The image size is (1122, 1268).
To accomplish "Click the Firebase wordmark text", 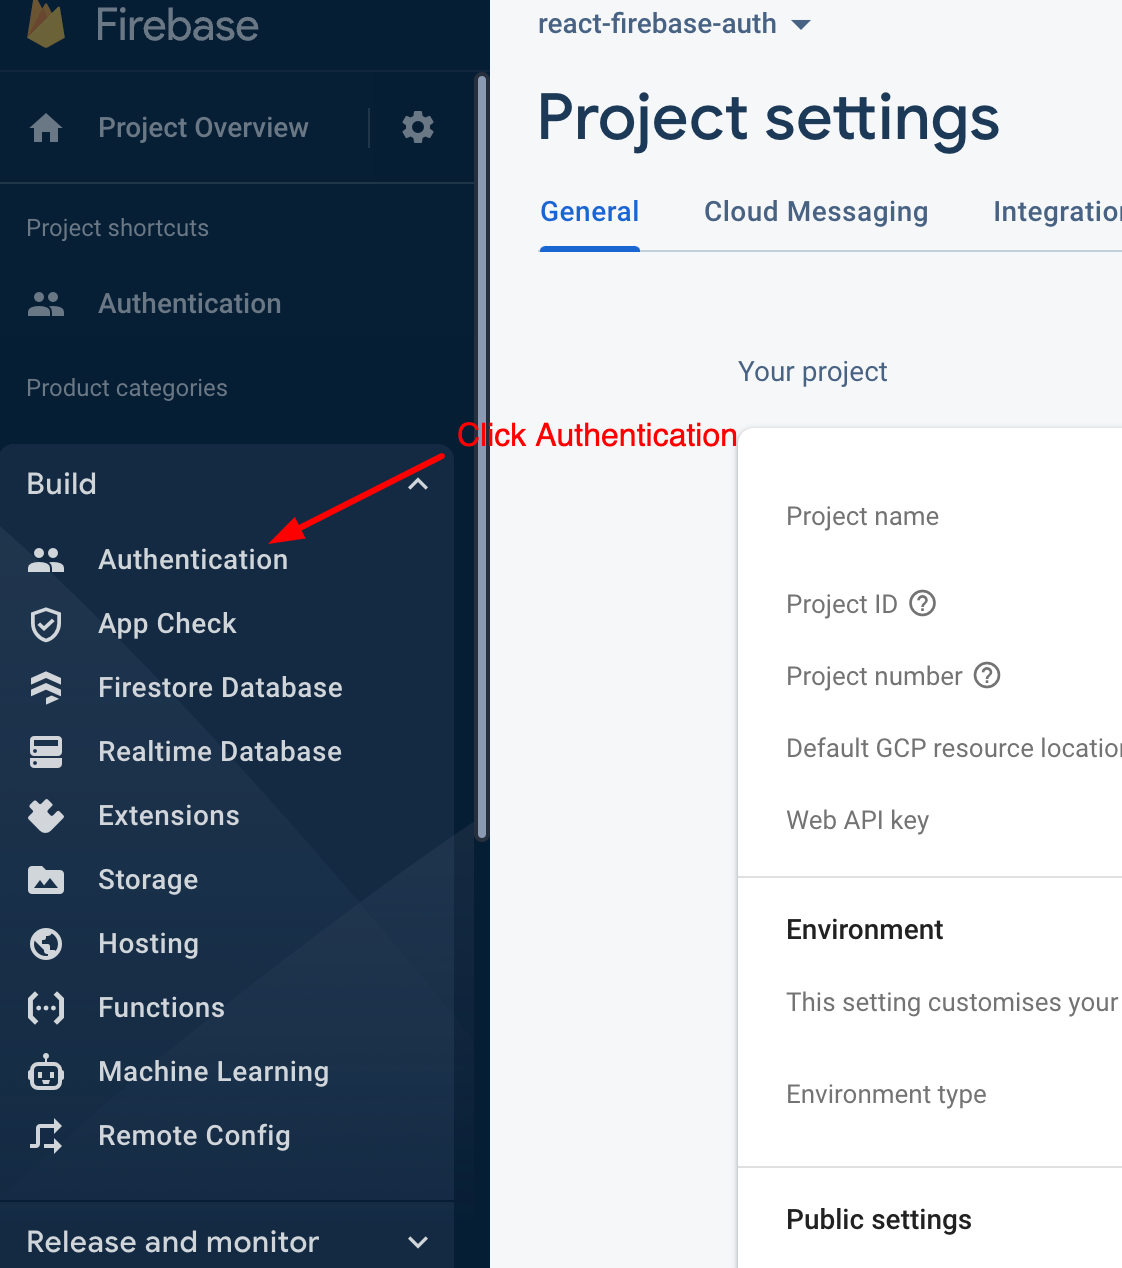I will point(177,25).
